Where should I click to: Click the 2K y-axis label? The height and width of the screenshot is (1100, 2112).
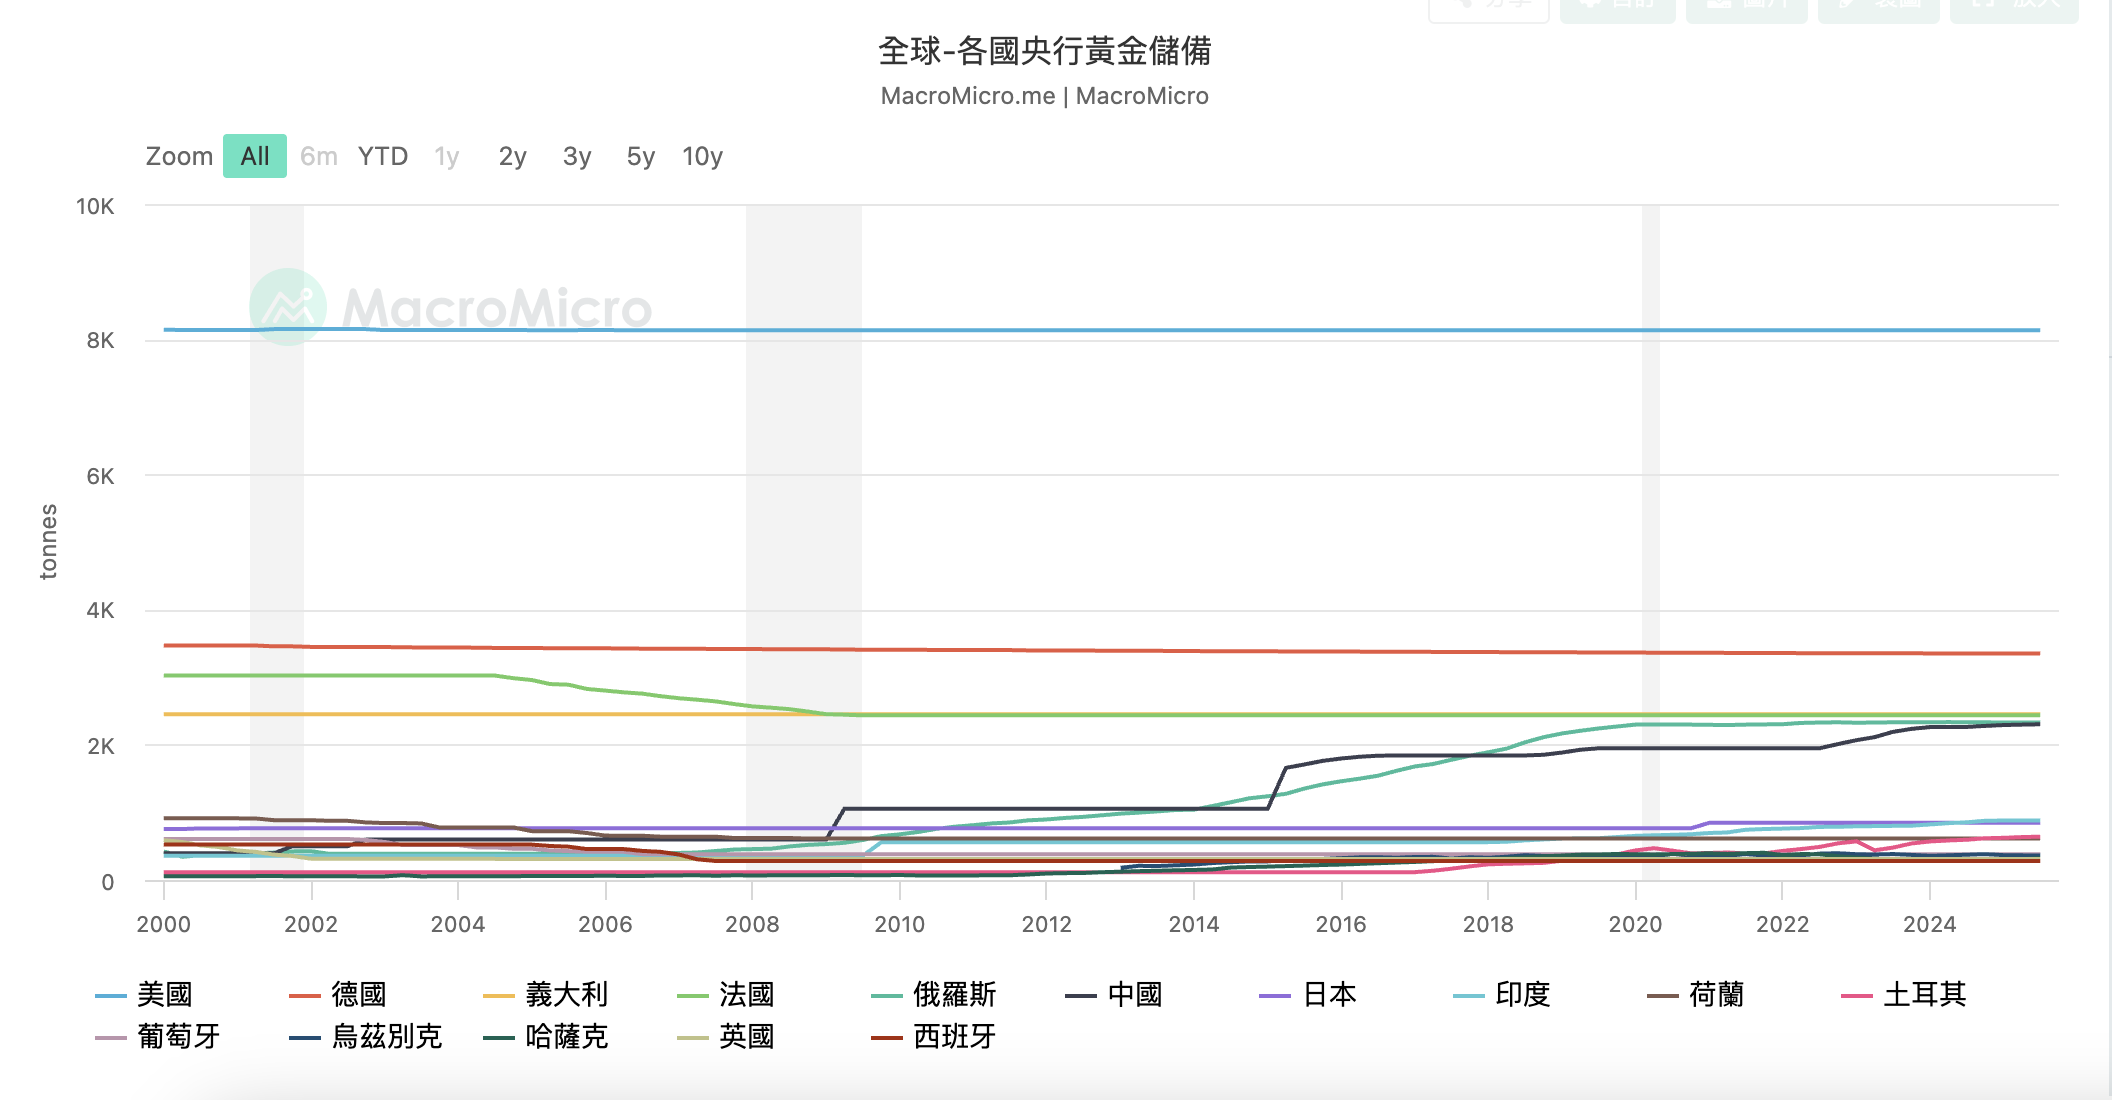101,746
